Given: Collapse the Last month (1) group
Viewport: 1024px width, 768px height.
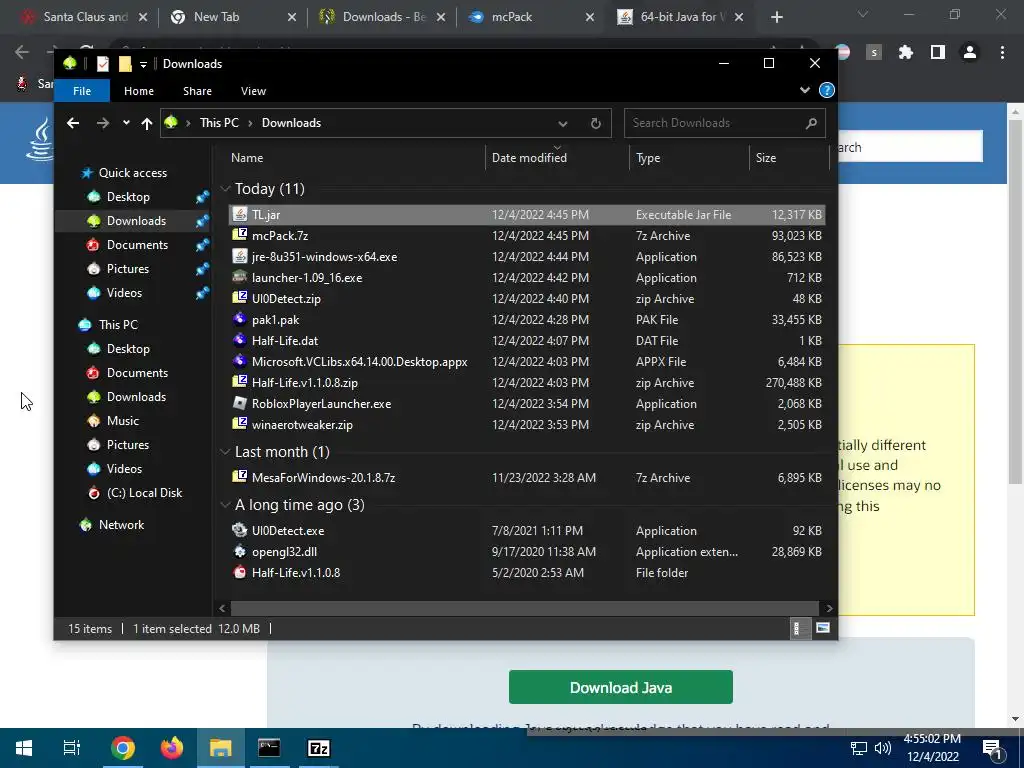Looking at the screenshot, I should (x=225, y=452).
